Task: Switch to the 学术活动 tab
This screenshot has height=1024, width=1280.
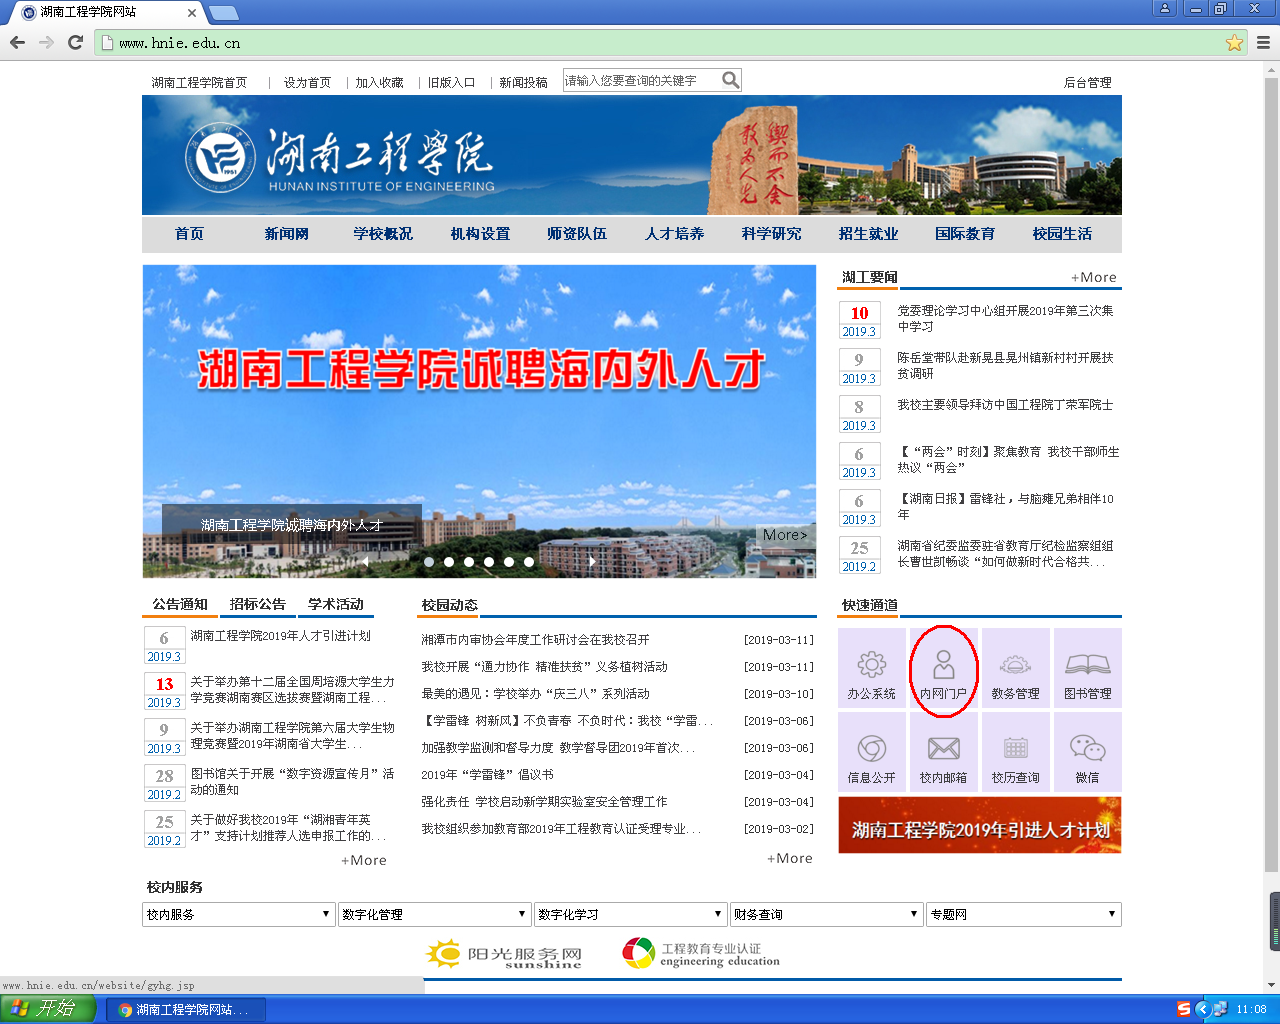Action: 336,604
